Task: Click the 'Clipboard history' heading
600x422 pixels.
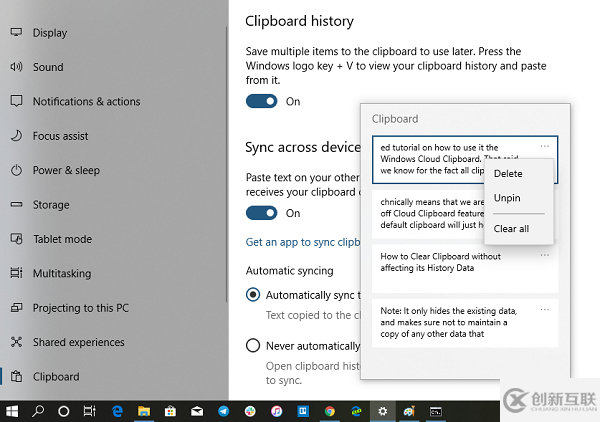Action: (x=299, y=21)
